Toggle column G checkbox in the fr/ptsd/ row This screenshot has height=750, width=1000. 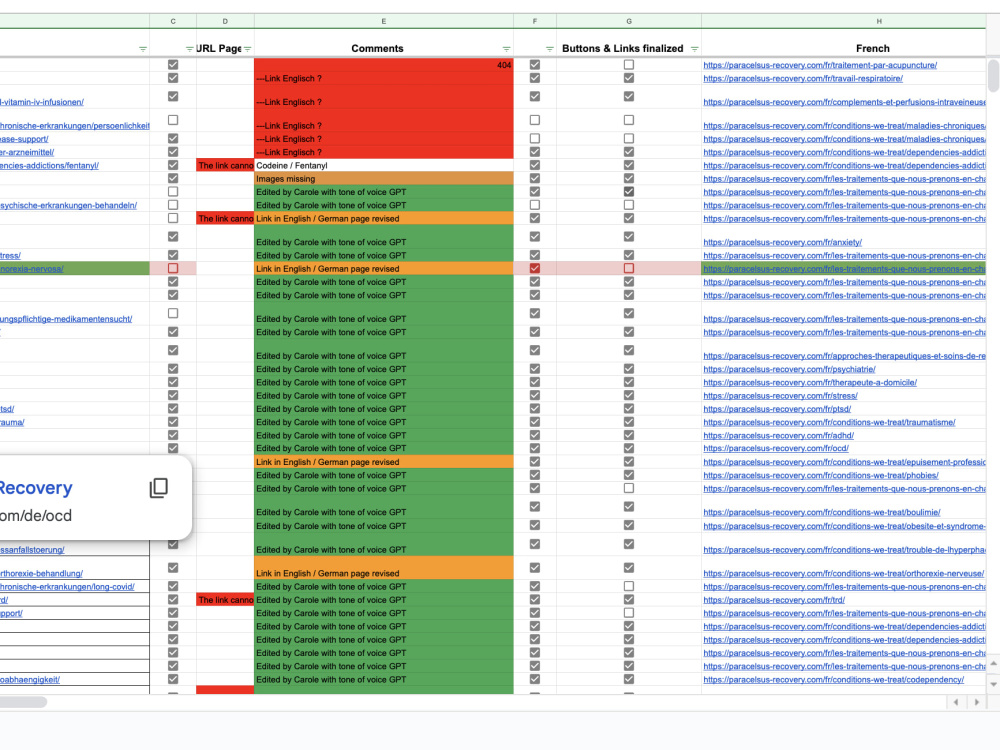click(x=629, y=409)
